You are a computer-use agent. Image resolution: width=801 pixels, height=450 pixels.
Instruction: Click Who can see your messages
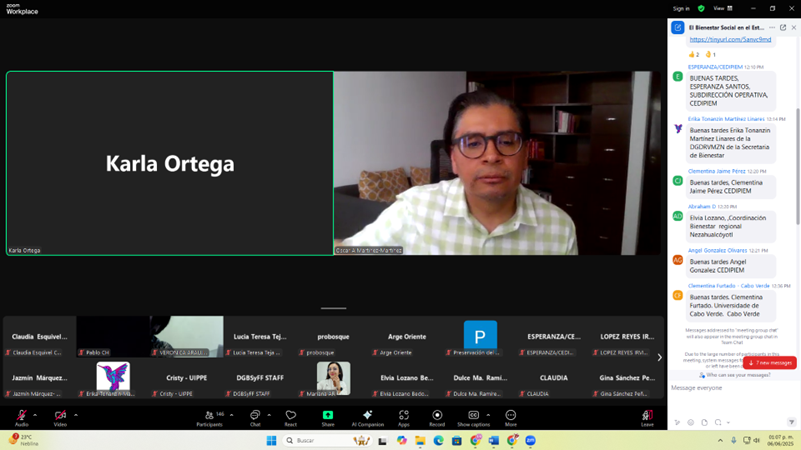coord(735,375)
